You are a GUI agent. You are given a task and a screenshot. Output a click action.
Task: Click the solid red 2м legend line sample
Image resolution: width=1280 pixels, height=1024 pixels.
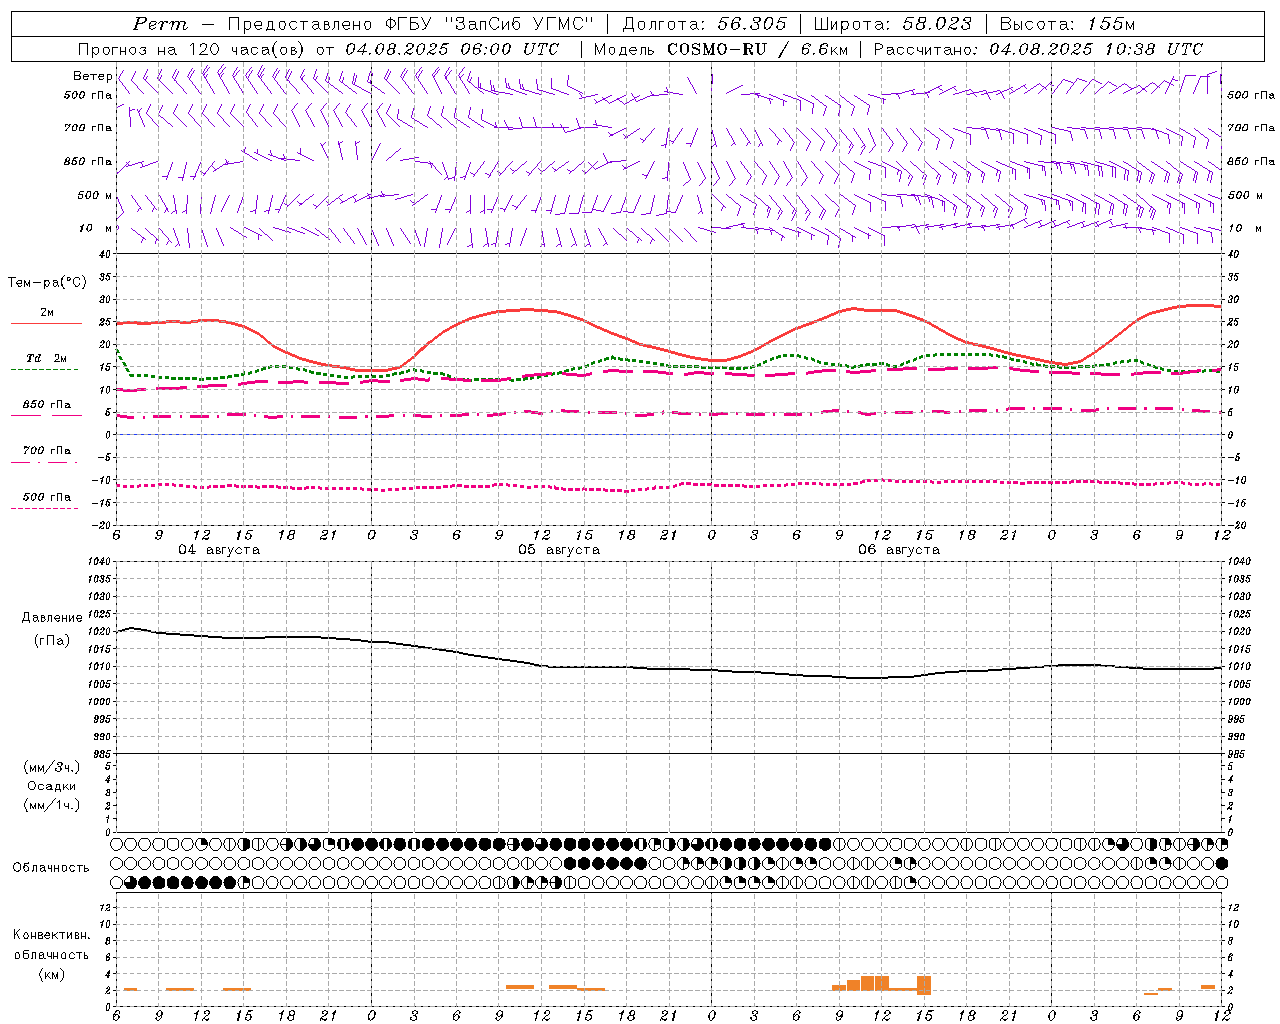point(46,323)
